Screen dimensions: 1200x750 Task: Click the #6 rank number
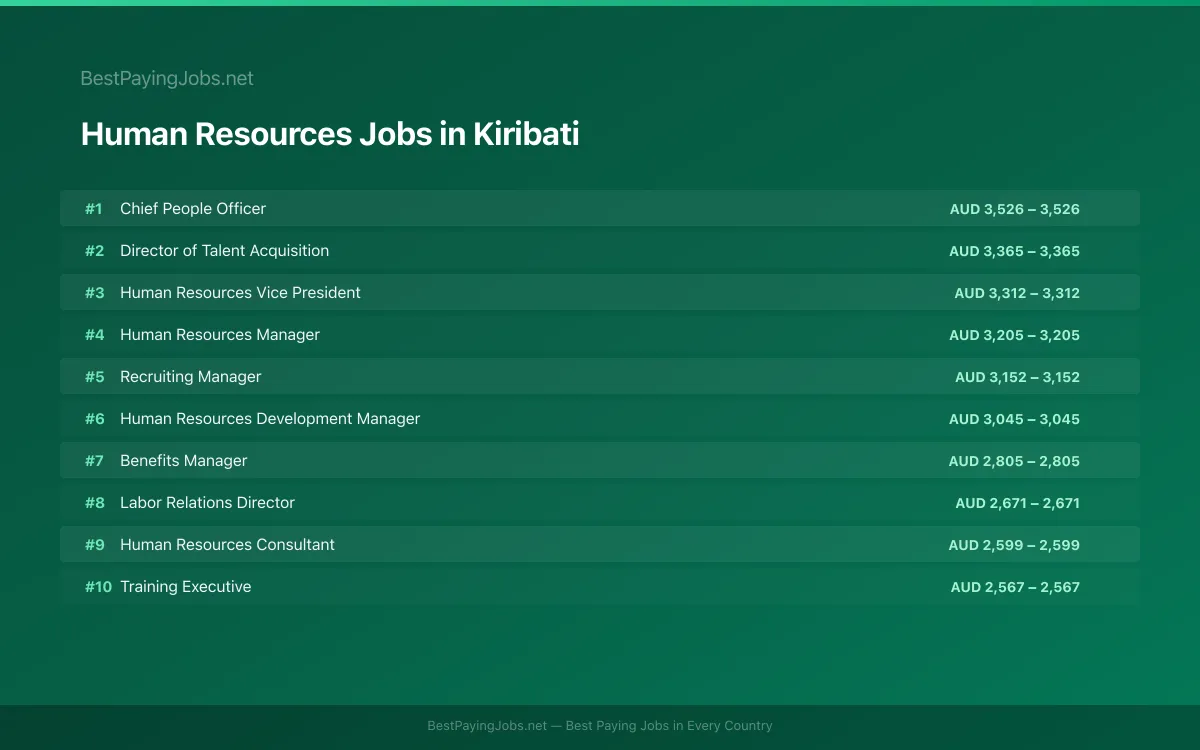tap(94, 419)
